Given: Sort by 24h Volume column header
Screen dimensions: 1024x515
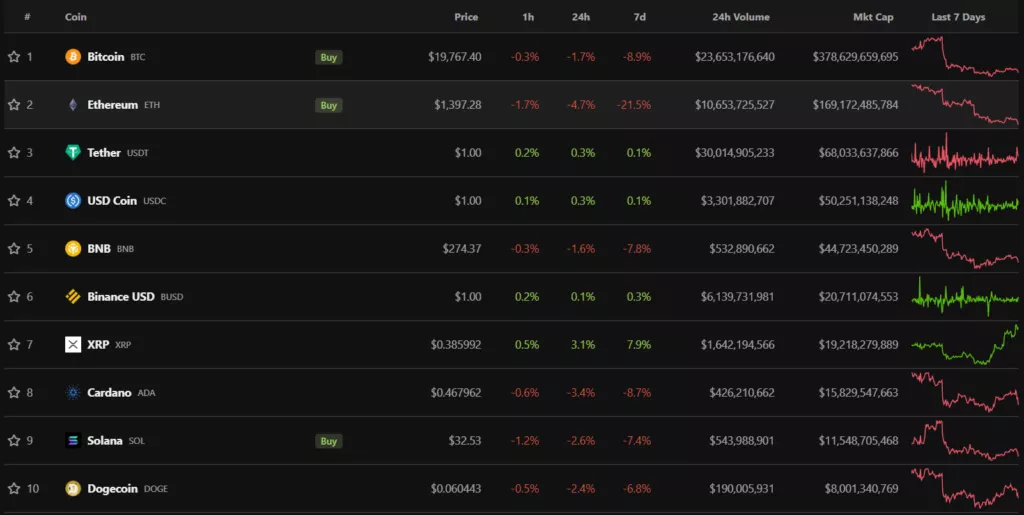Looking at the screenshot, I should (741, 17).
